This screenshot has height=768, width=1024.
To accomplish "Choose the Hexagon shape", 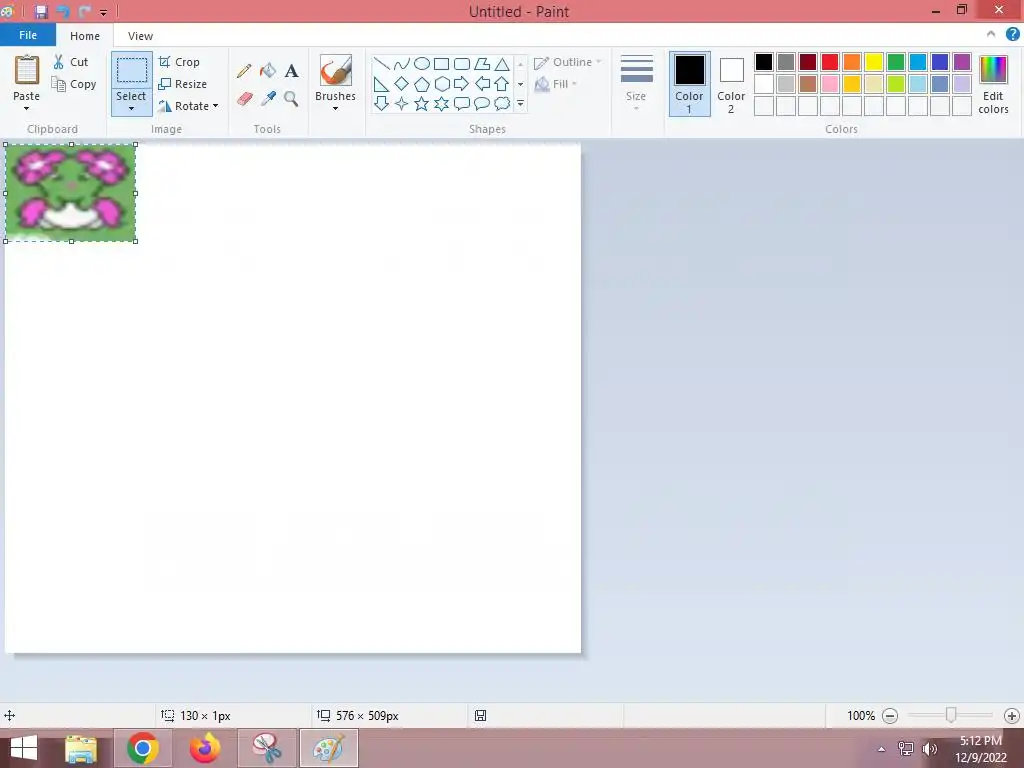I will pos(441,84).
